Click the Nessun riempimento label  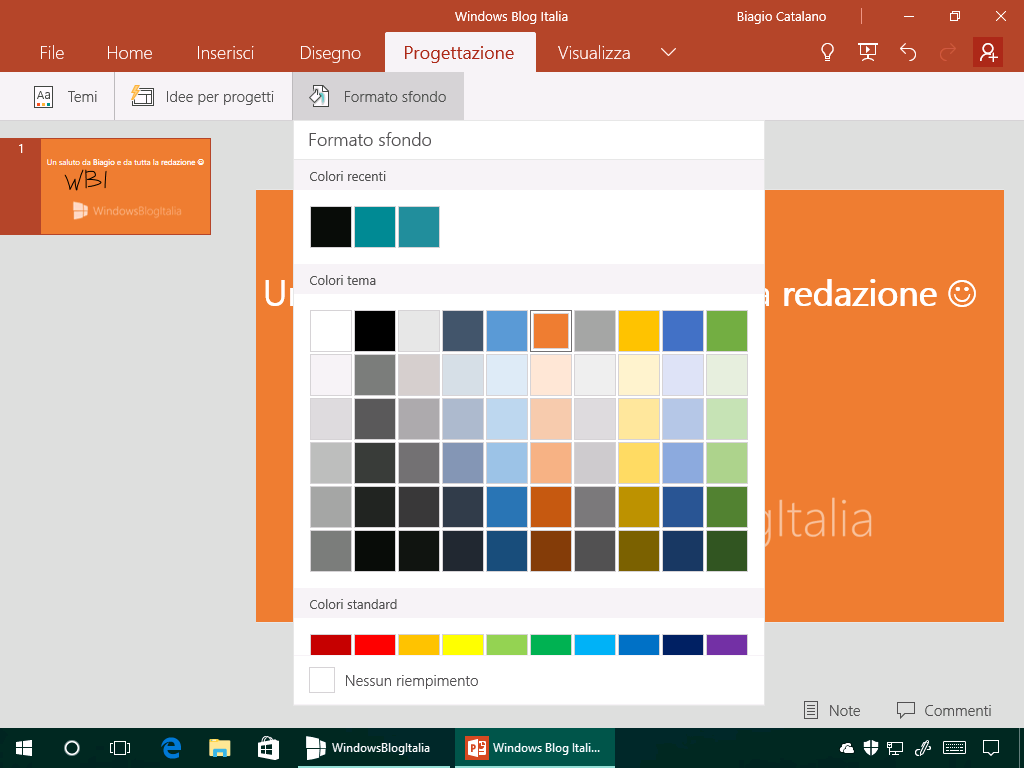pos(411,680)
